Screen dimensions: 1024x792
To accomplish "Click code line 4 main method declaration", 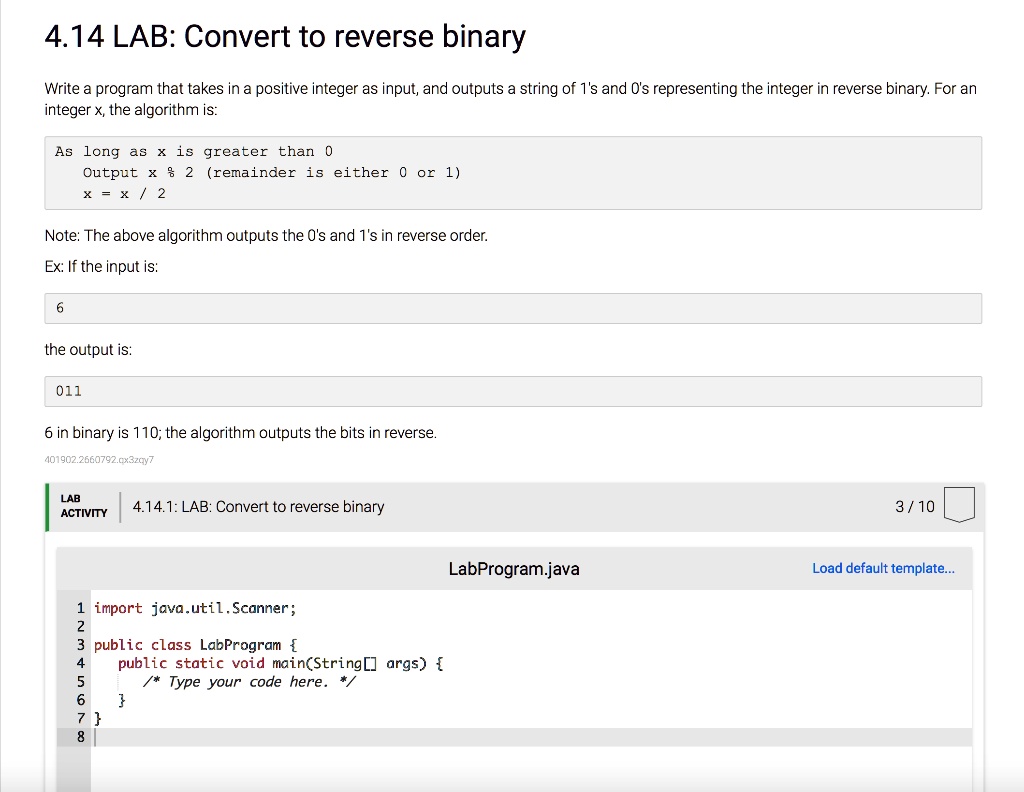I will [280, 663].
